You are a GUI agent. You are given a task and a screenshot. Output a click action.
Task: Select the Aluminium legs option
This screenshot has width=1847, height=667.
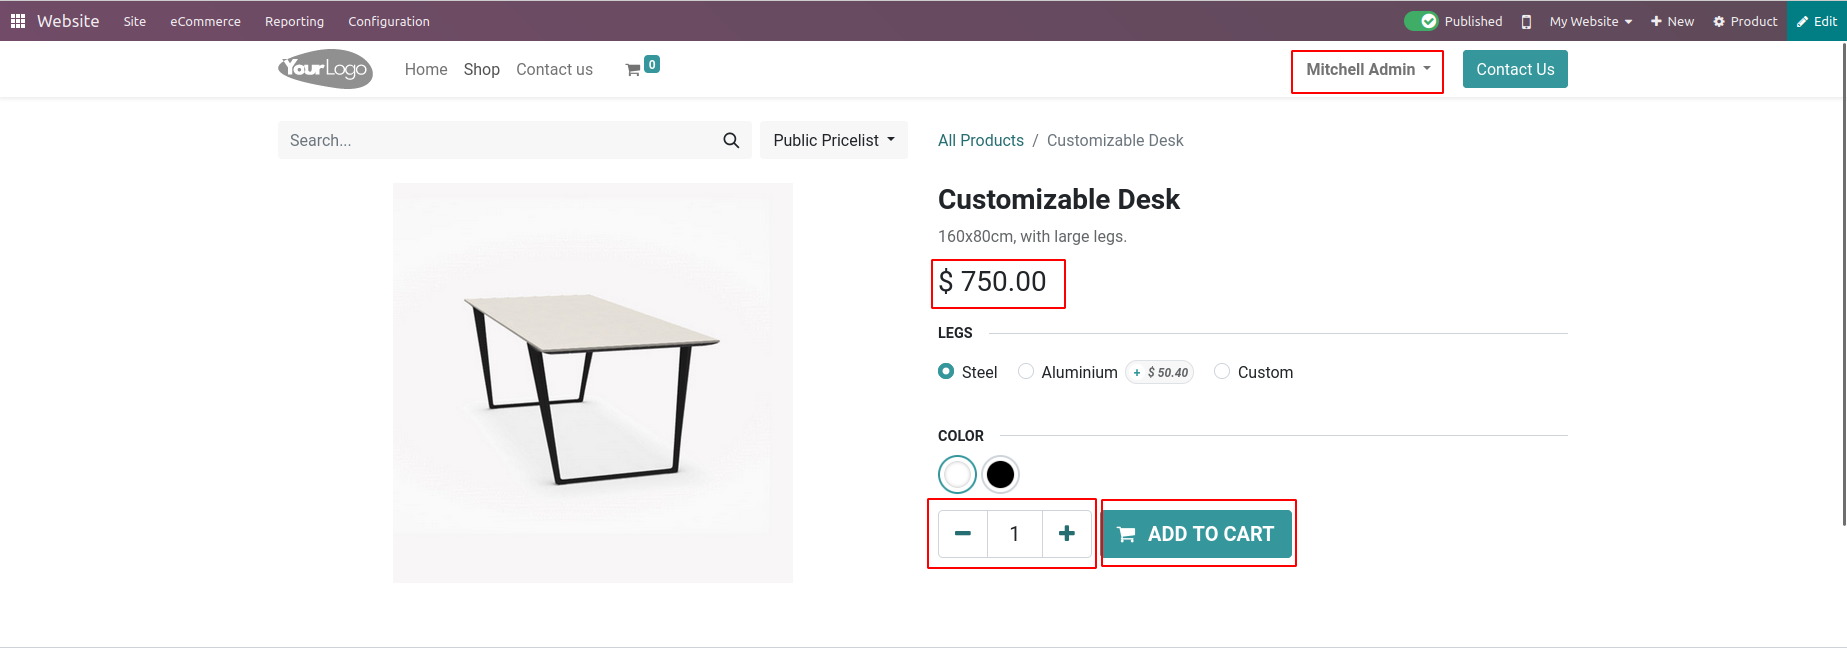1026,372
